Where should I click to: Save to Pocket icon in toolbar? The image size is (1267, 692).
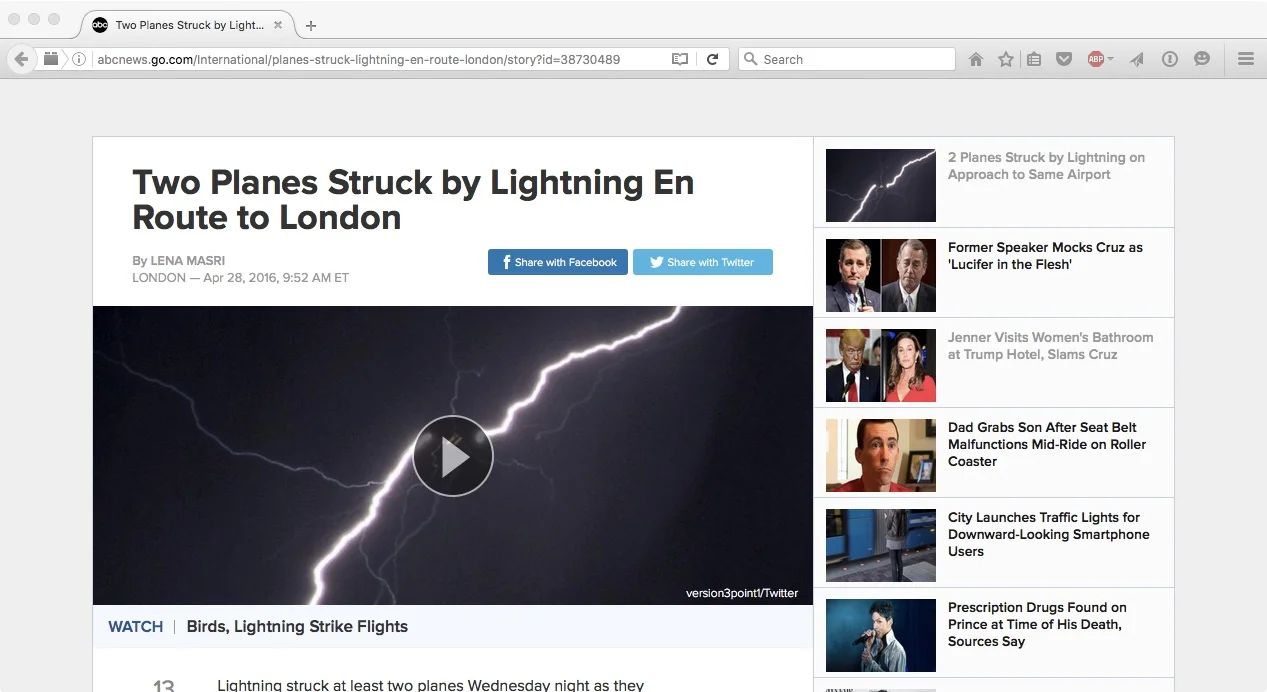(1064, 60)
